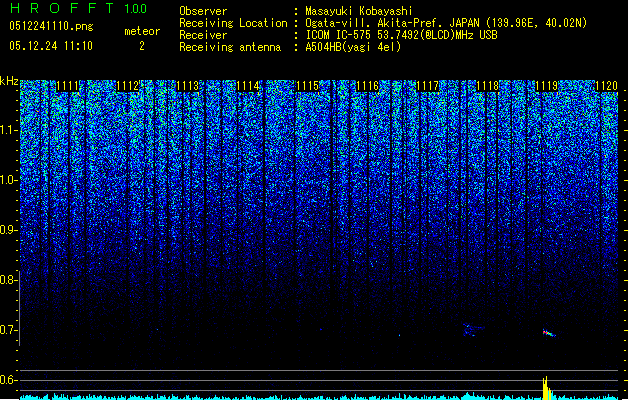Click the 0.6 kHz axis label

(x=8, y=380)
